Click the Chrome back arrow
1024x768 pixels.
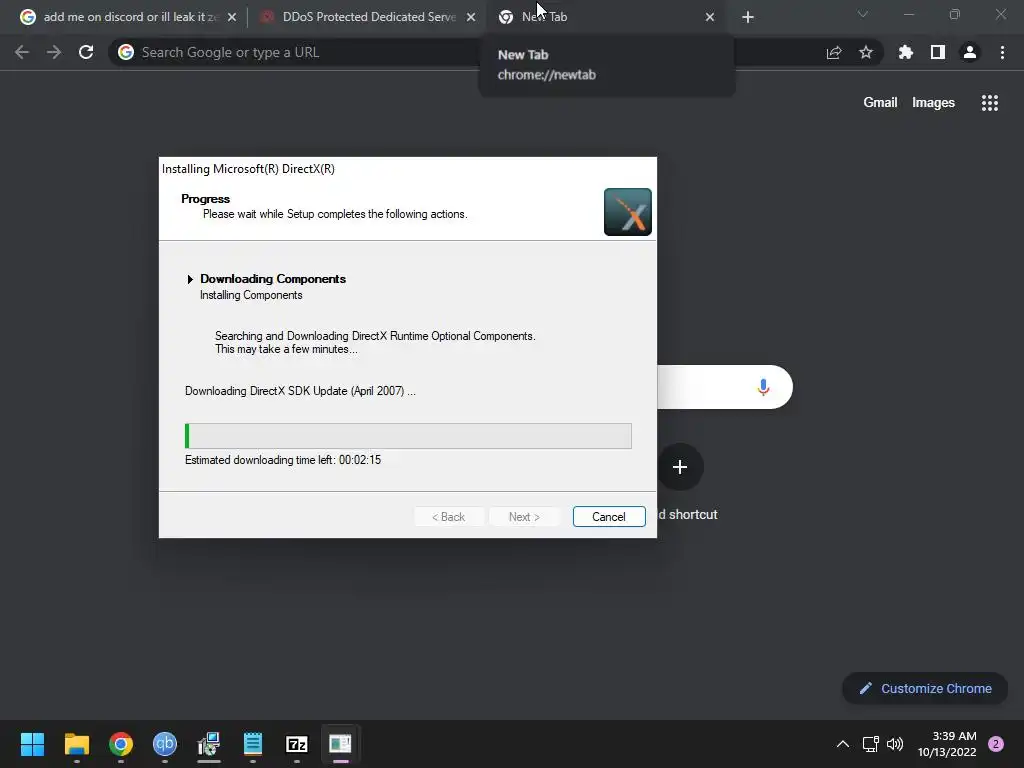click(22, 52)
